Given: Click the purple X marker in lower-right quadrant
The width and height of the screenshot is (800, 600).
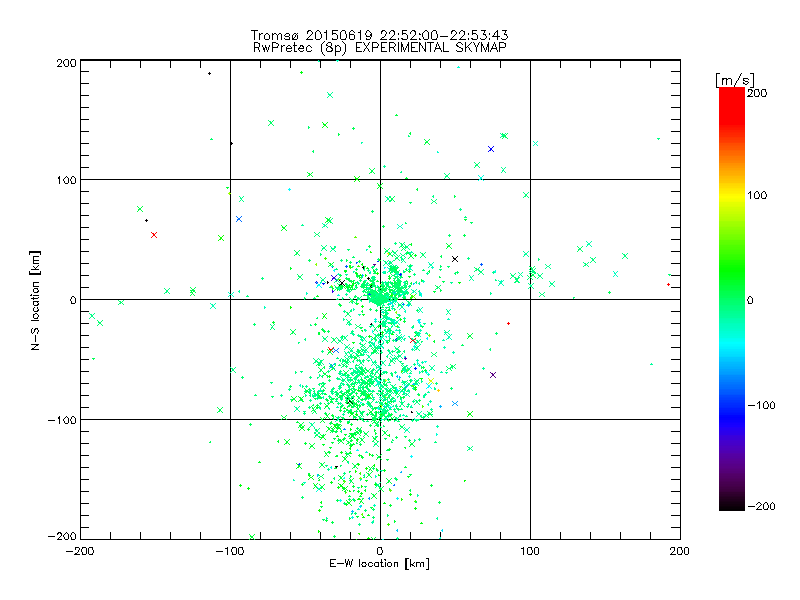Looking at the screenshot, I should [493, 375].
